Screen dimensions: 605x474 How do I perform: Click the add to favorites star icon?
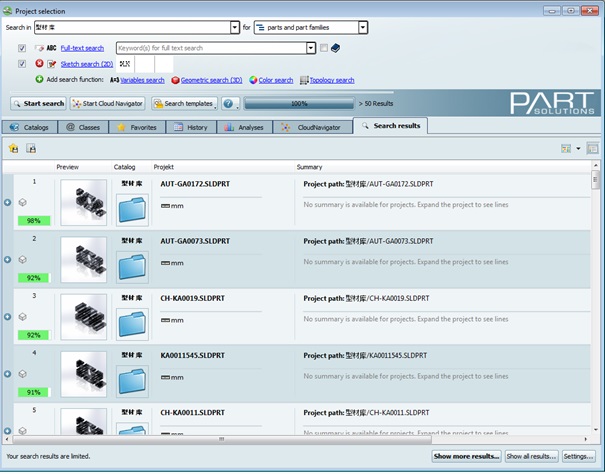pos(14,148)
